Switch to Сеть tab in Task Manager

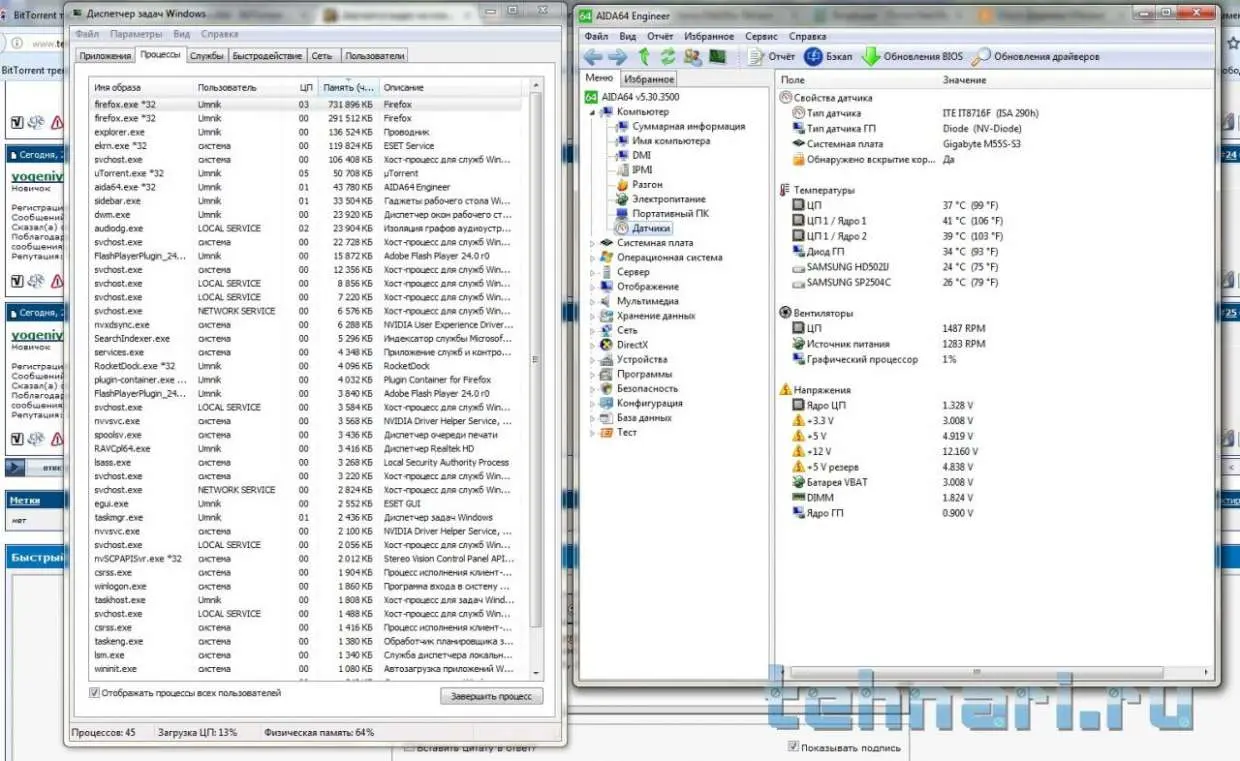[322, 56]
